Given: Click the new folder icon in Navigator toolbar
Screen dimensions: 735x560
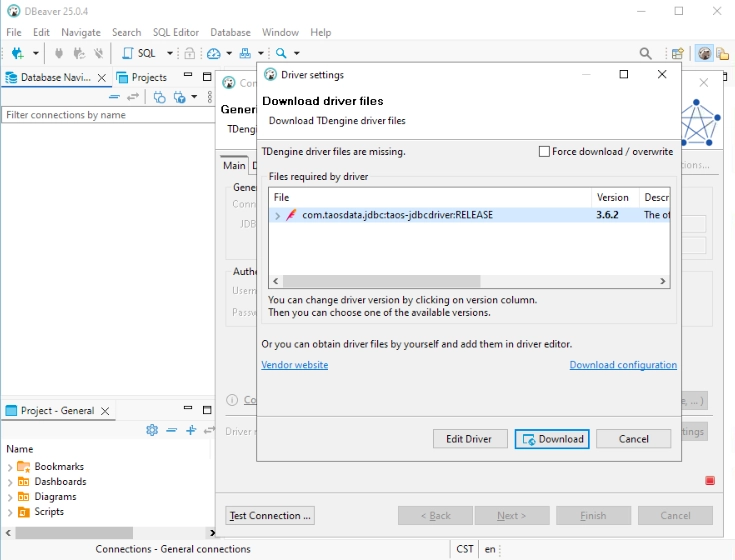Looking at the screenshot, I should point(159,97).
